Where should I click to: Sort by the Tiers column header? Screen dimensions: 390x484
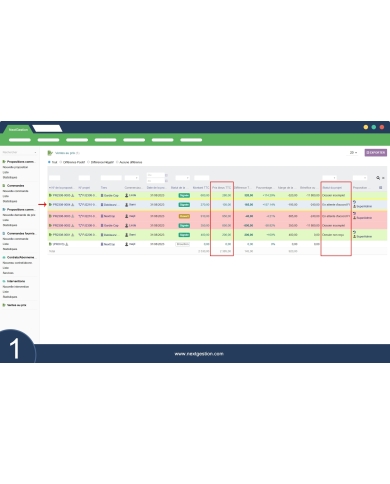[x=104, y=188]
